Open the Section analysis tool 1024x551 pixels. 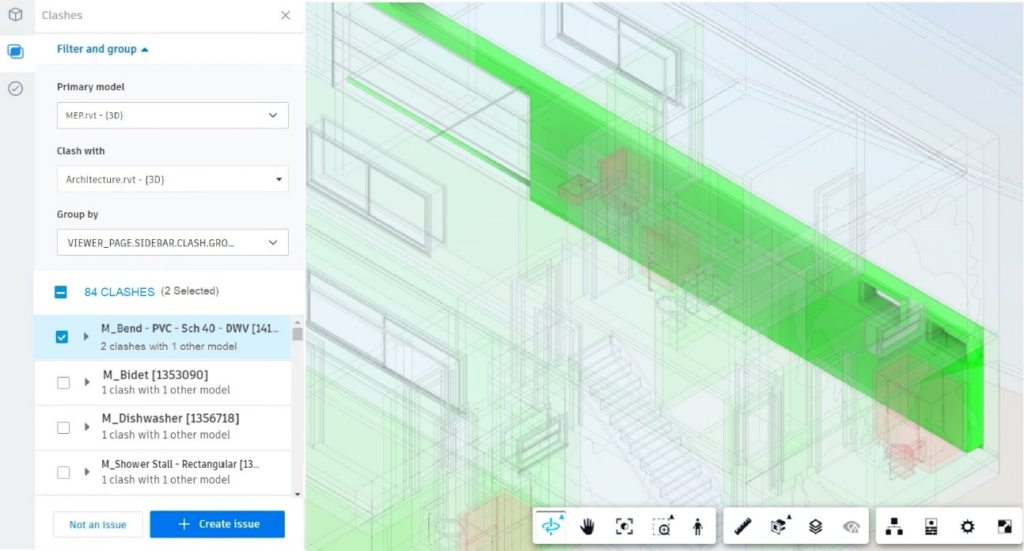(x=779, y=526)
